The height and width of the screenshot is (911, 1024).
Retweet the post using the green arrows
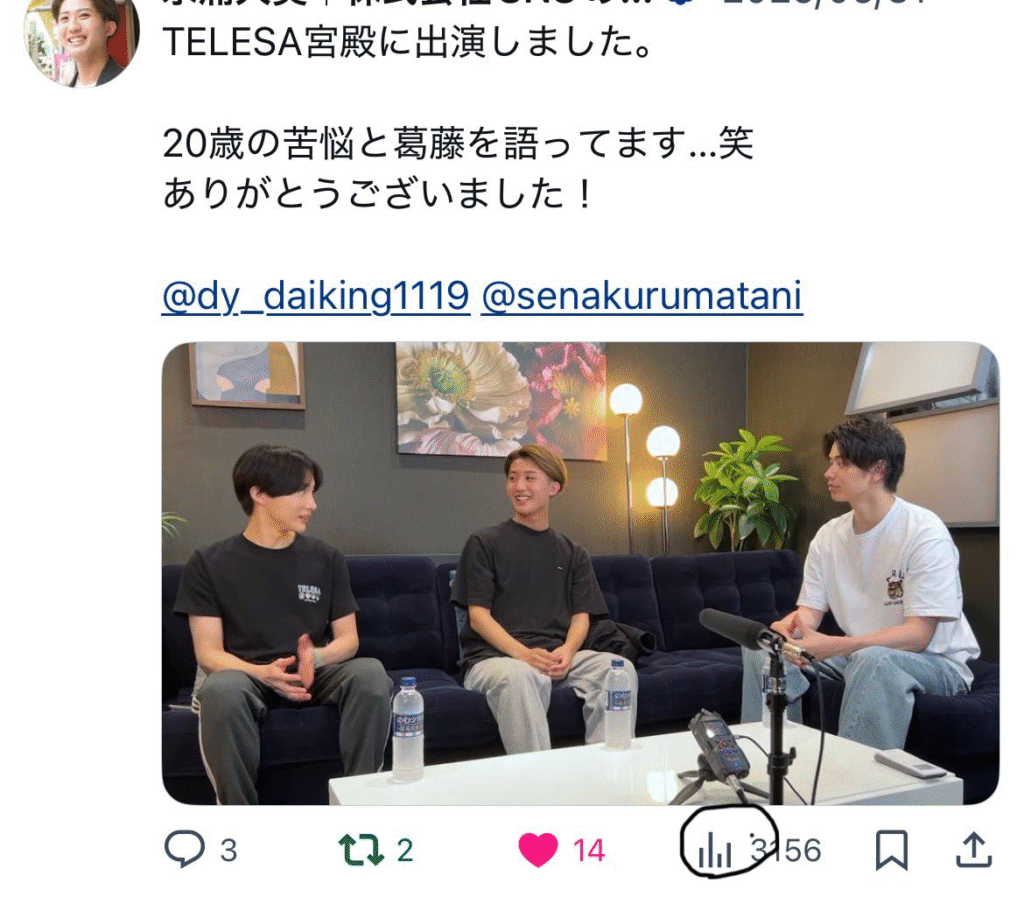coord(360,850)
